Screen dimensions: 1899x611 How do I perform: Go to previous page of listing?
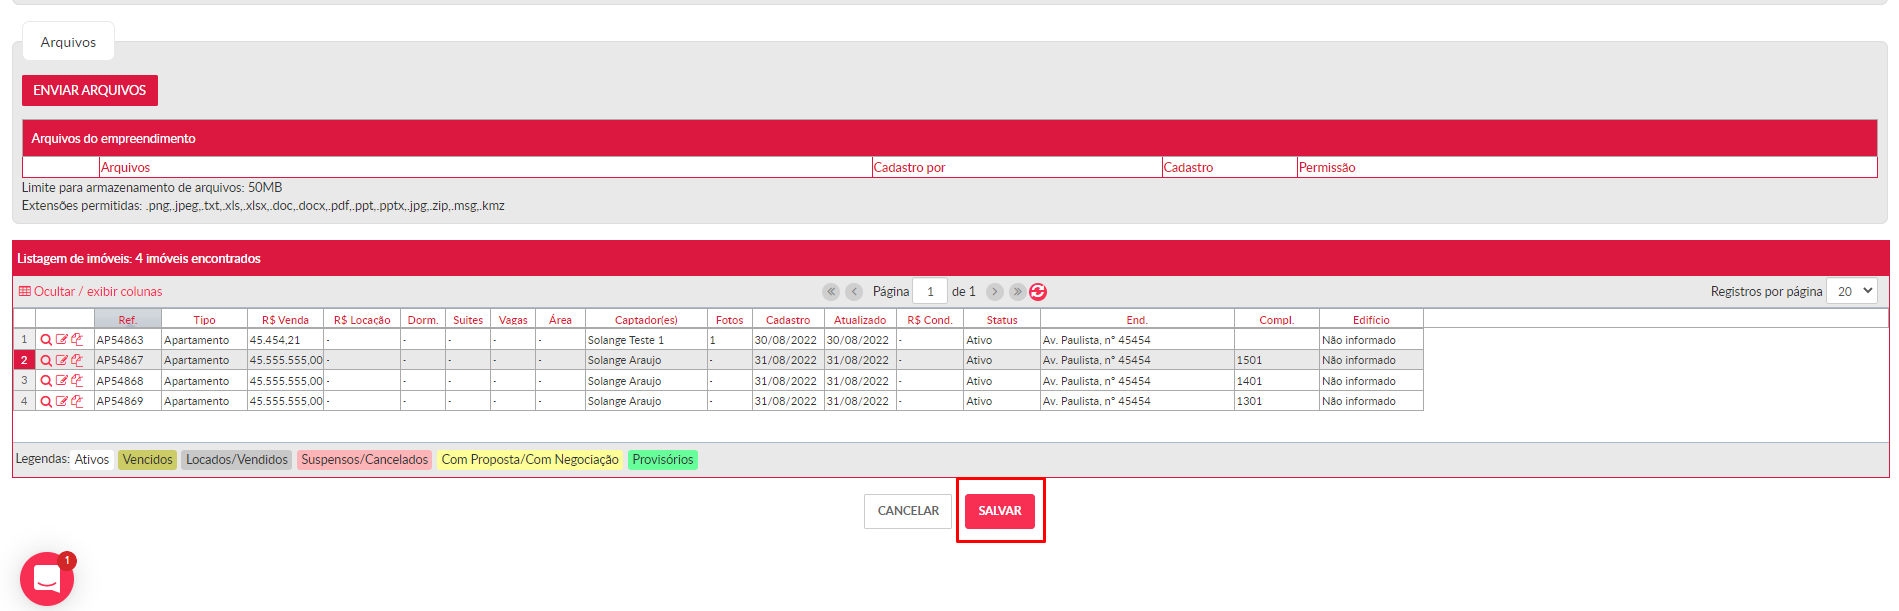[x=854, y=292]
